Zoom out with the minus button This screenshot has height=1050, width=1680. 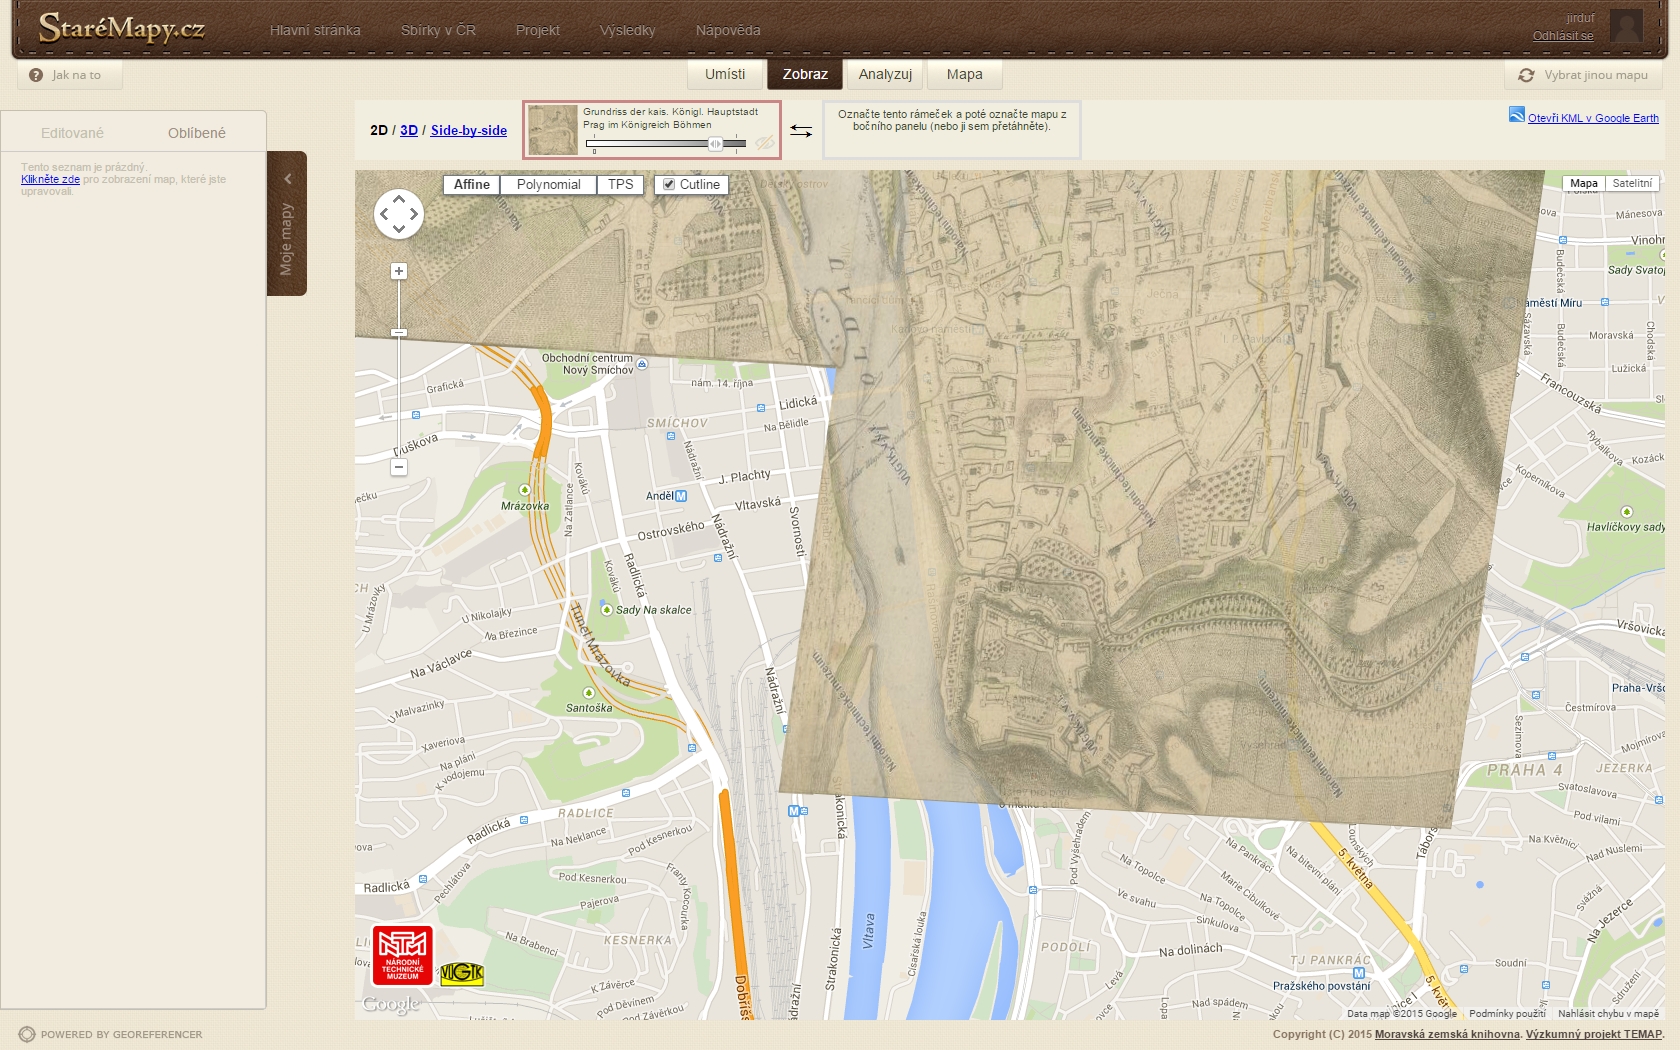coord(399,467)
